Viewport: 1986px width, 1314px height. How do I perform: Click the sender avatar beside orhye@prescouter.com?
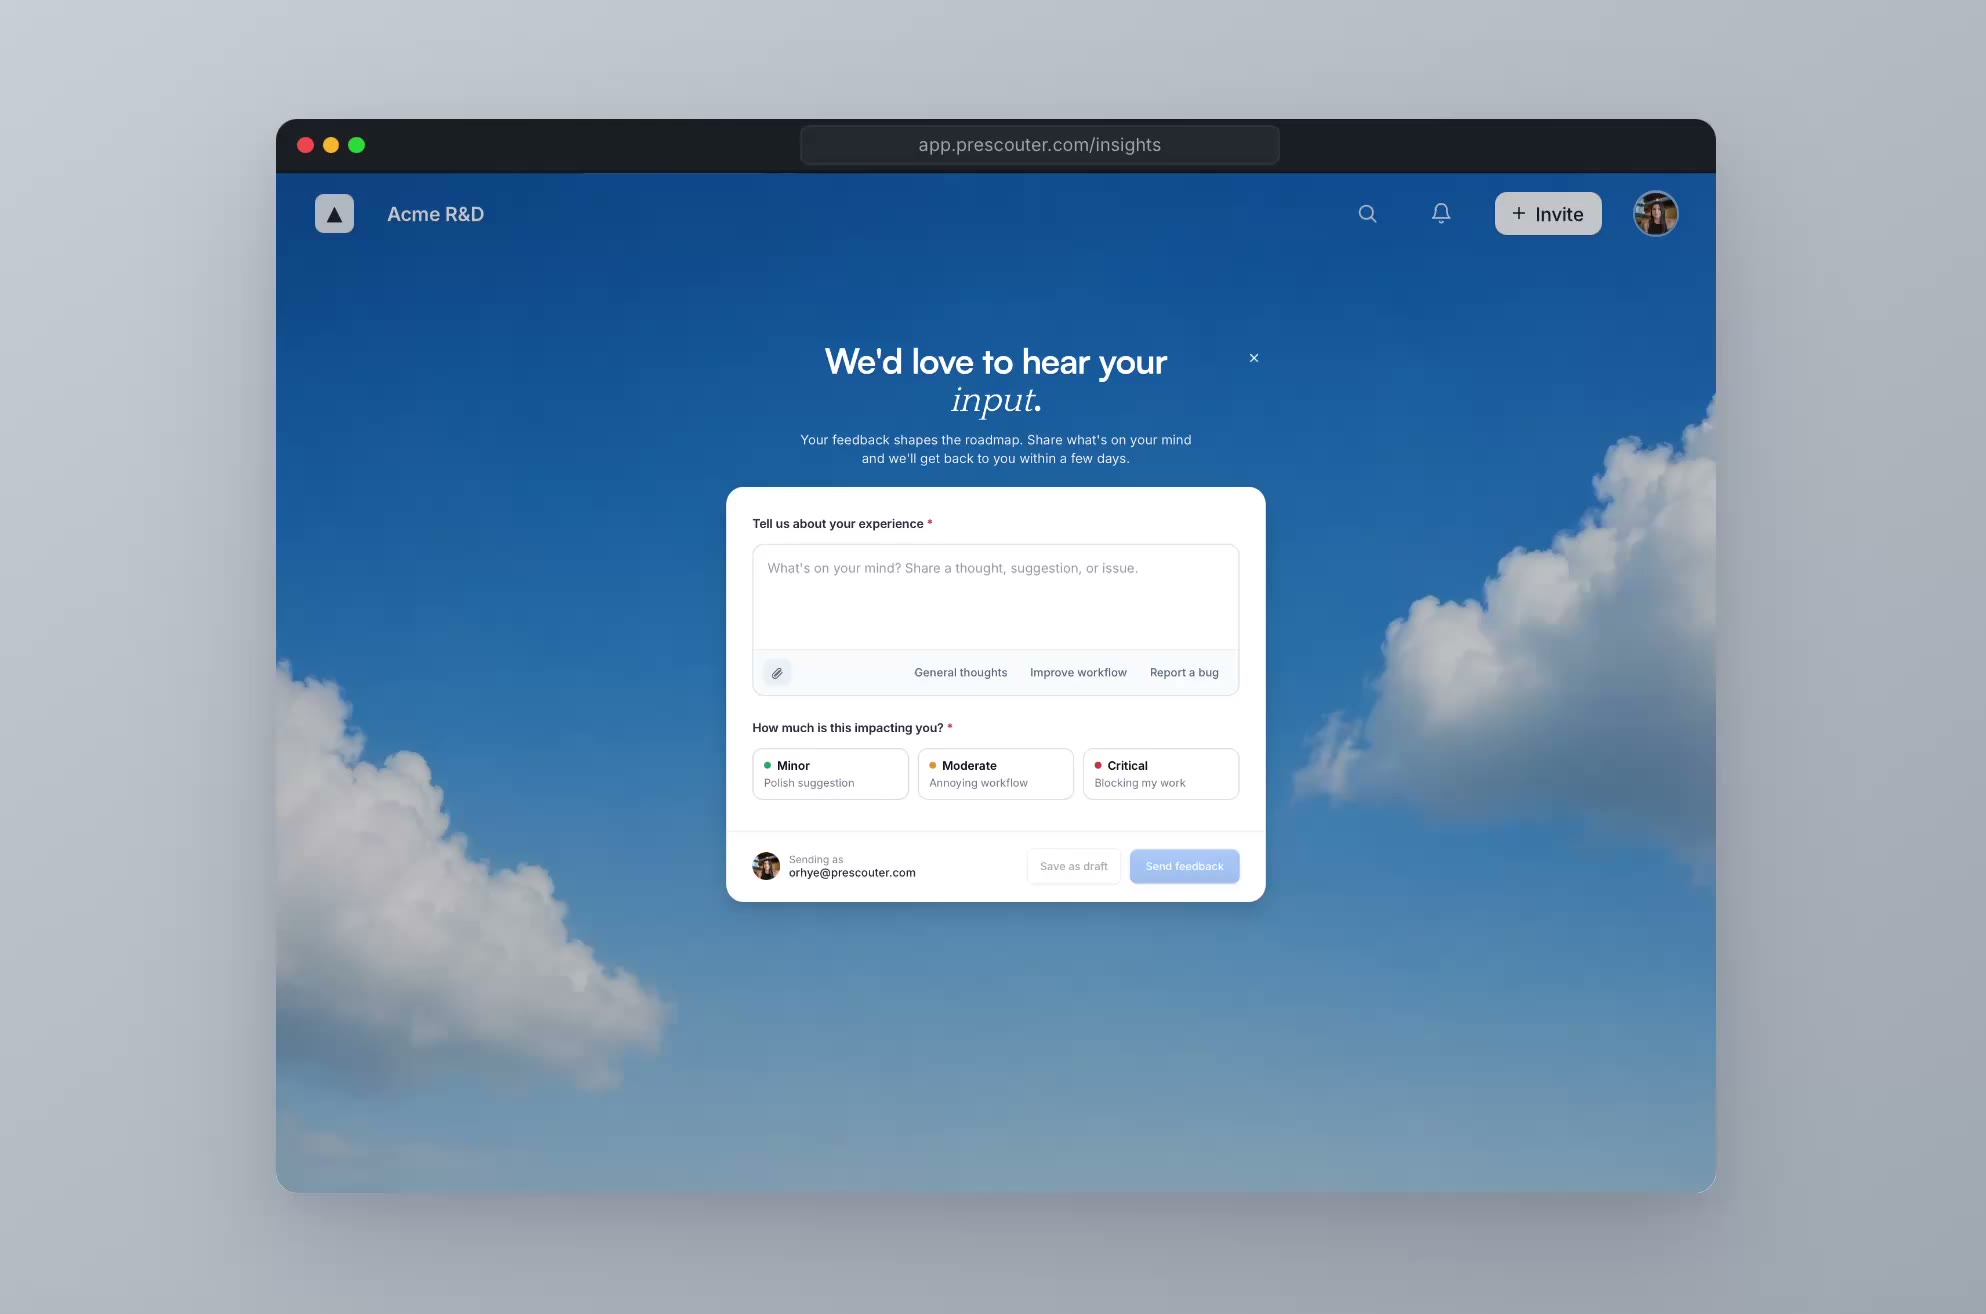click(x=766, y=866)
